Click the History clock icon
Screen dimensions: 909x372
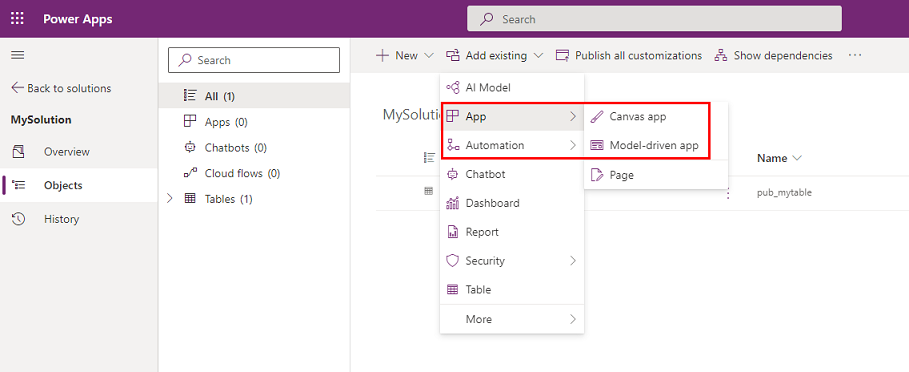[18, 219]
